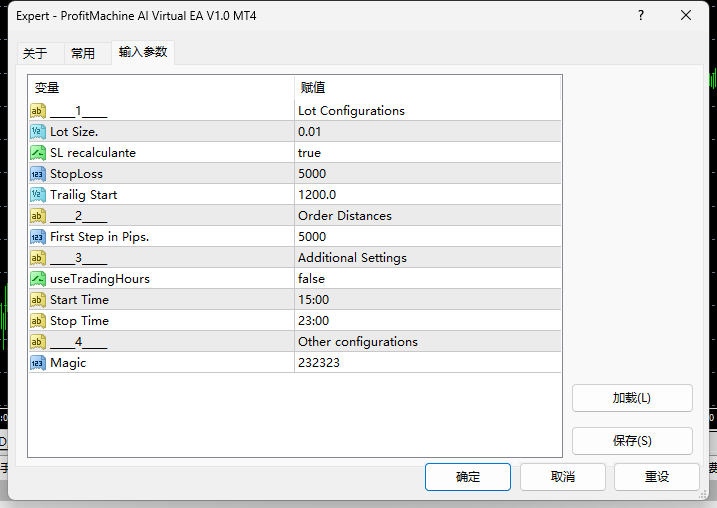
Task: Click the boolean icon next to SL recalculante
Action: (37, 153)
